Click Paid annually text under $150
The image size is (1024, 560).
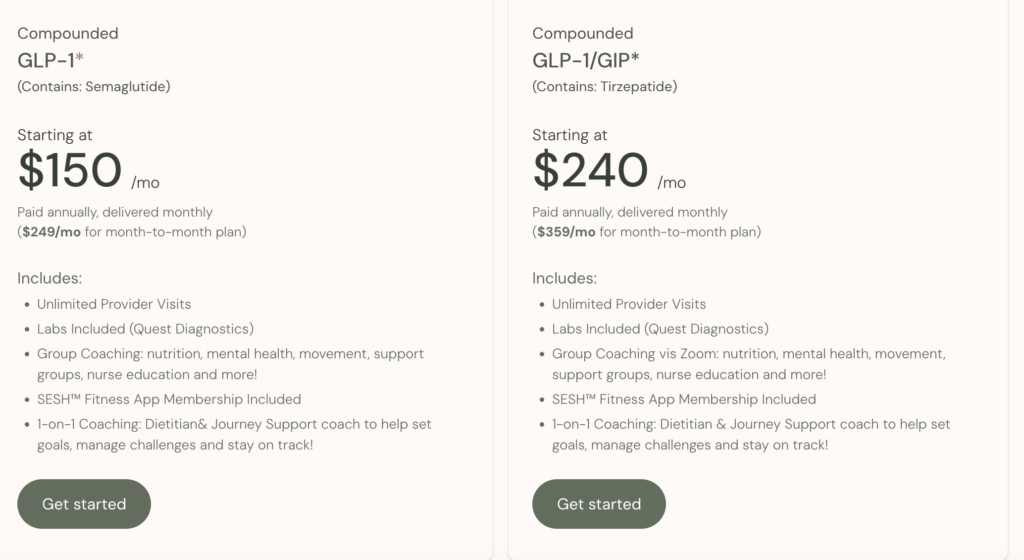(x=115, y=212)
